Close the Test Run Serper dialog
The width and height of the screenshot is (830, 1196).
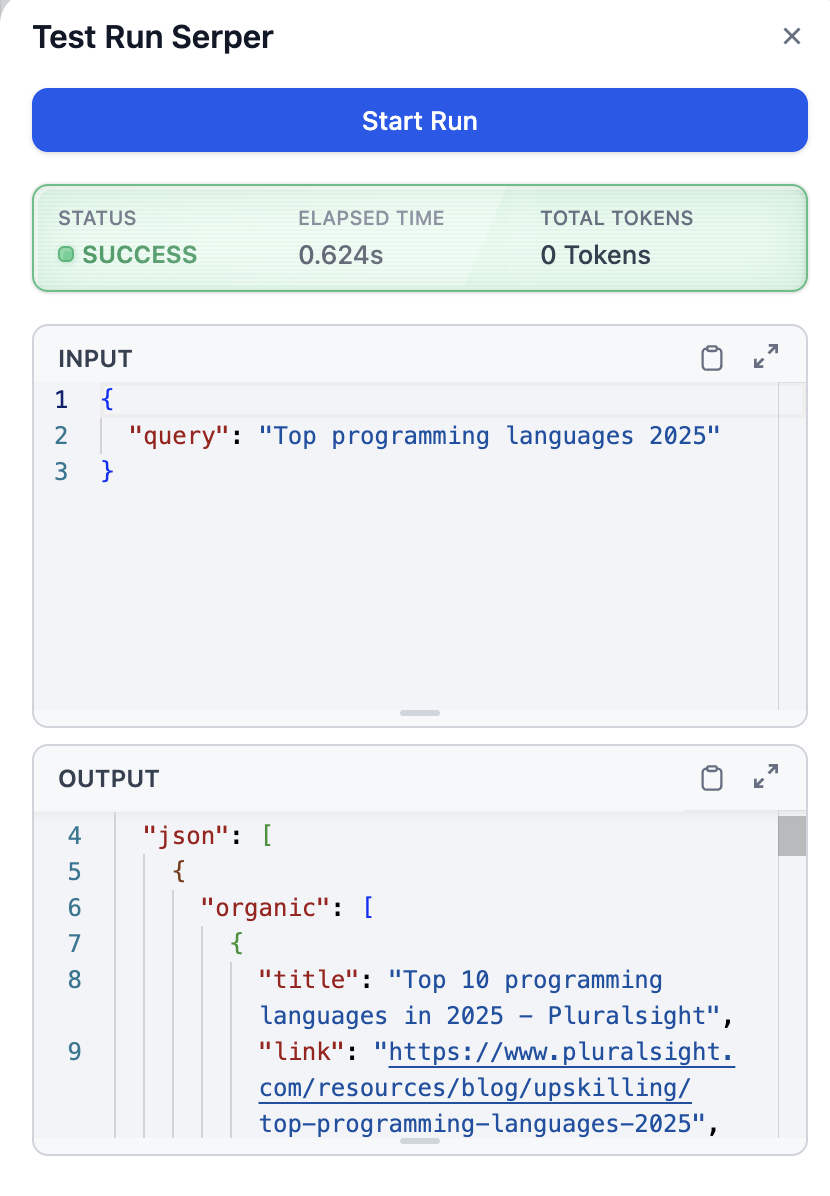point(791,37)
